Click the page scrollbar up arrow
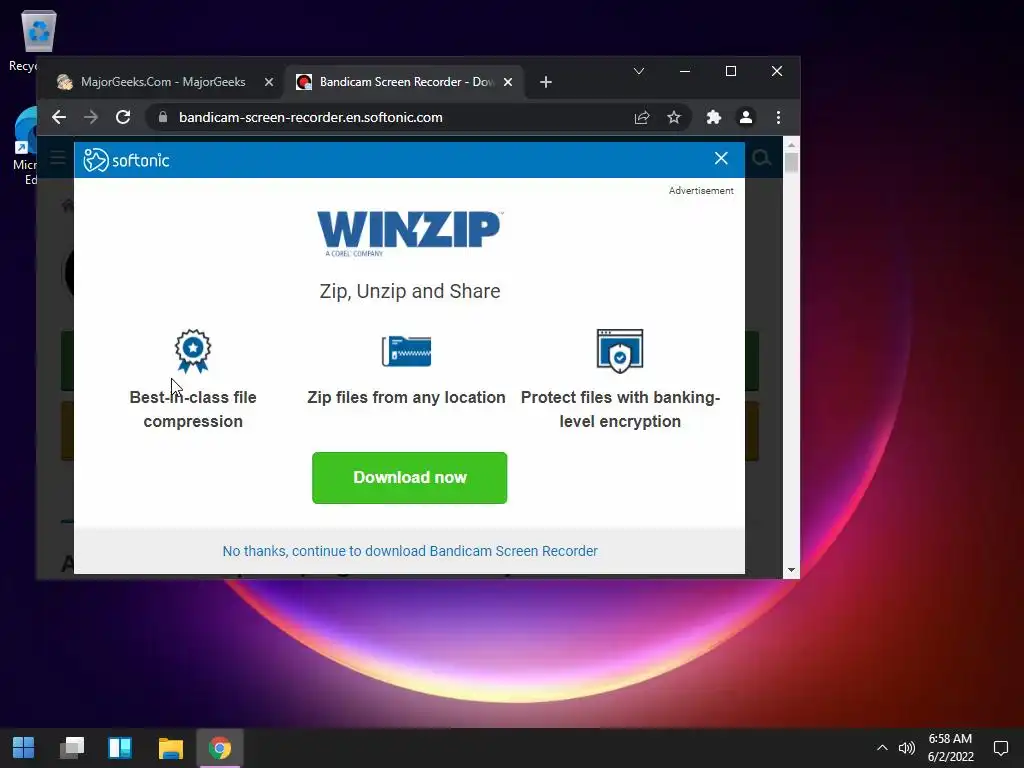Viewport: 1024px width, 768px height. pyautogui.click(x=792, y=145)
